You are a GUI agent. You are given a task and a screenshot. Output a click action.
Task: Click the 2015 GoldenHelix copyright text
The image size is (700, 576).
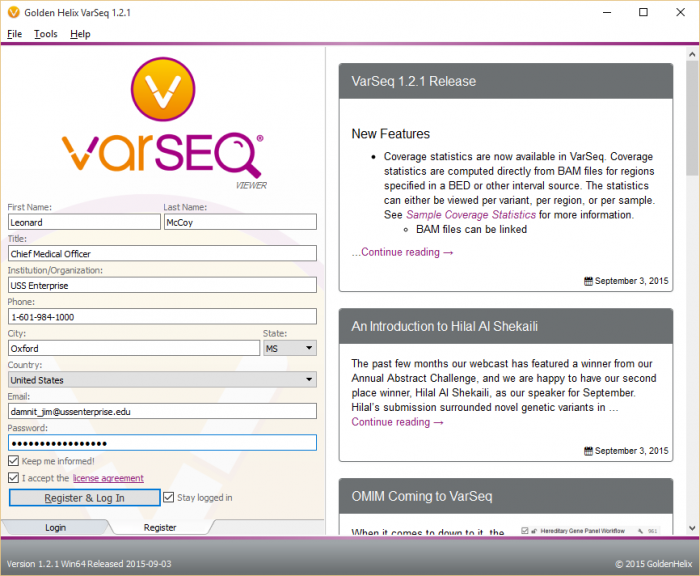click(654, 563)
